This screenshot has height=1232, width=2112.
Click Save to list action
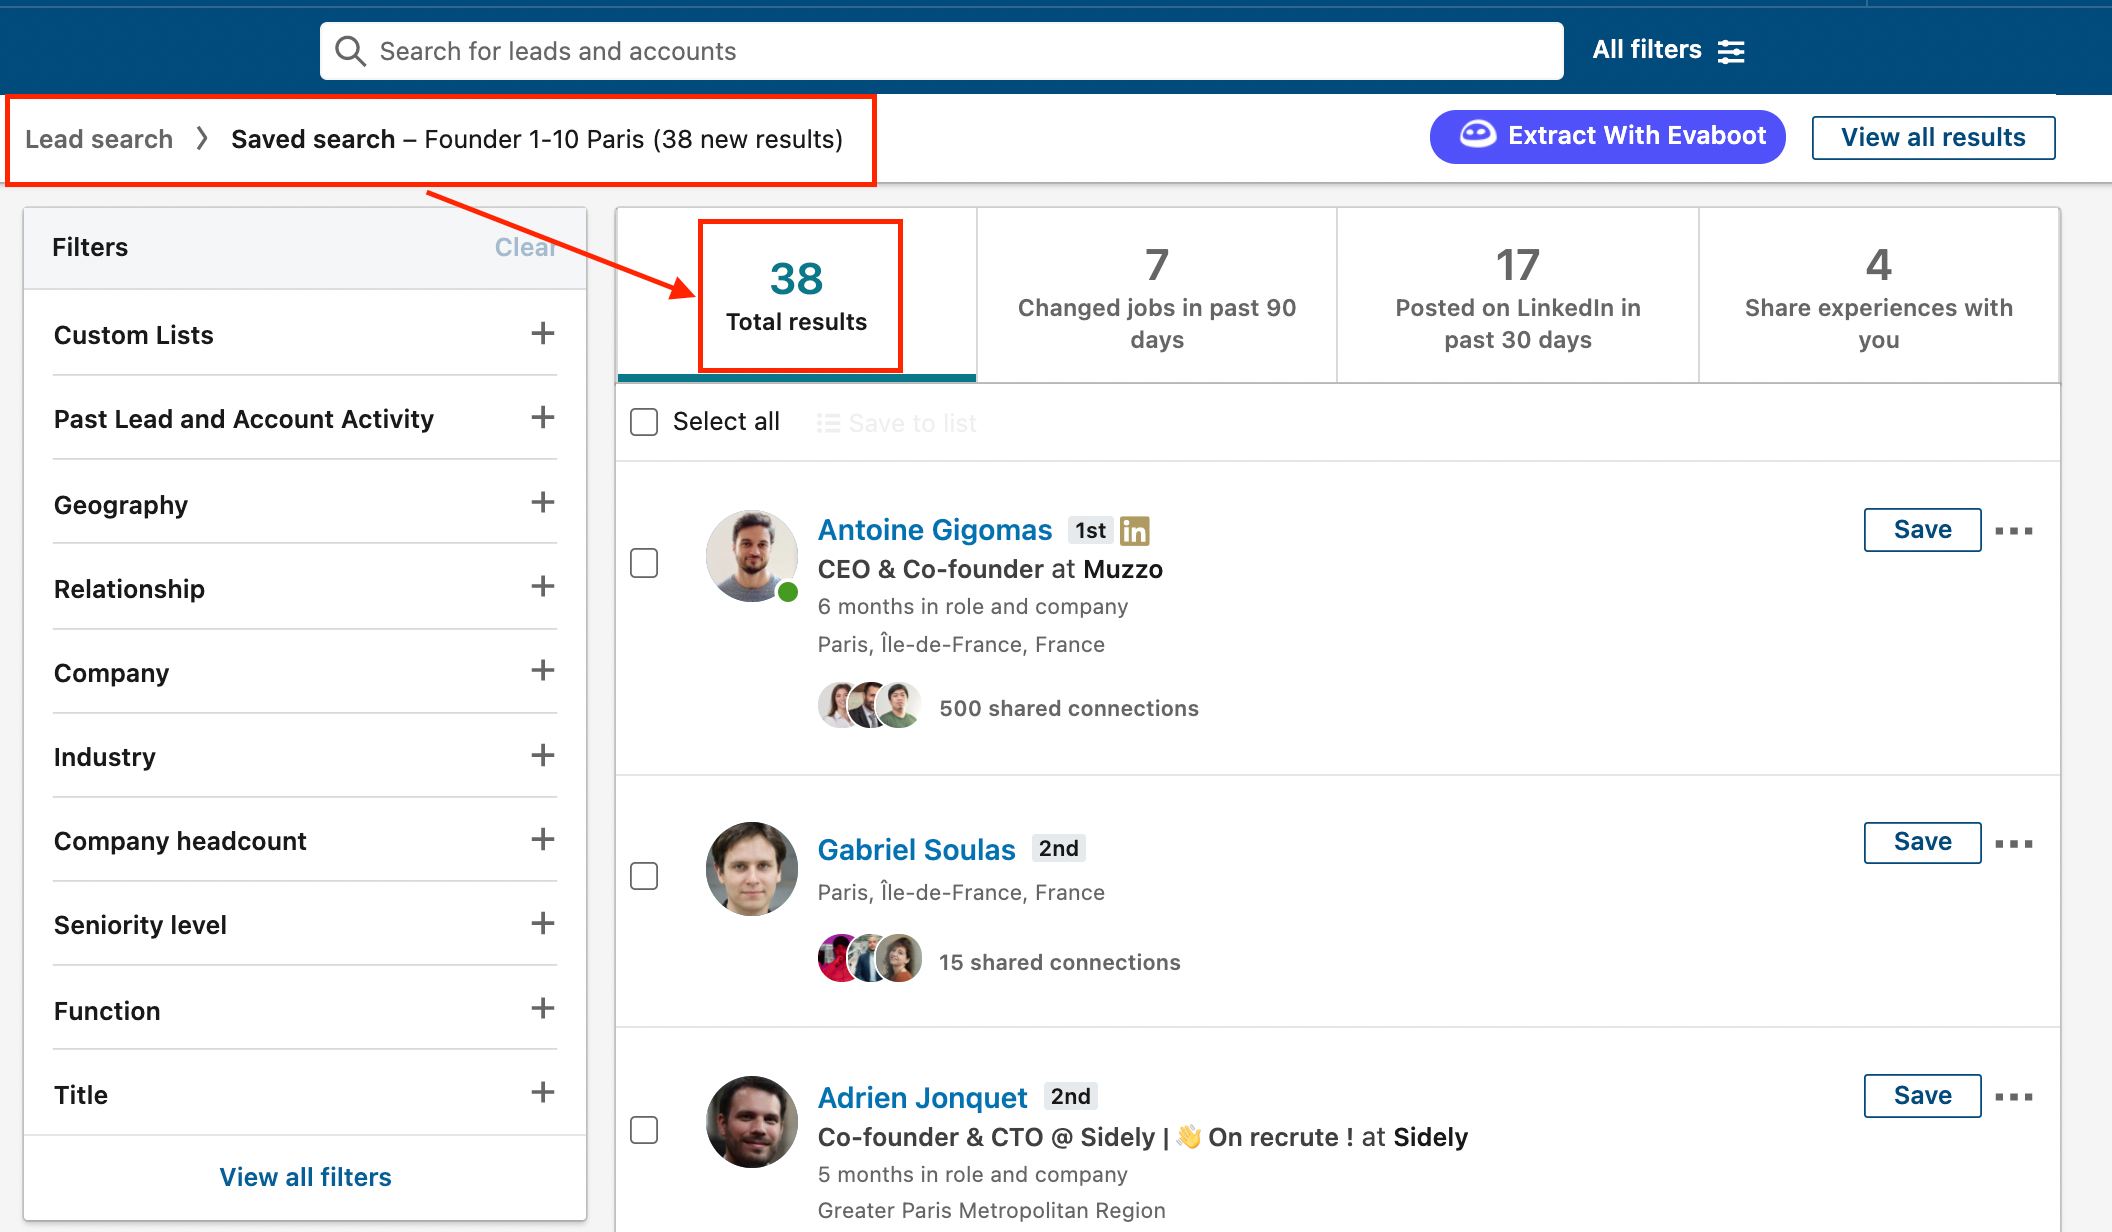click(896, 423)
